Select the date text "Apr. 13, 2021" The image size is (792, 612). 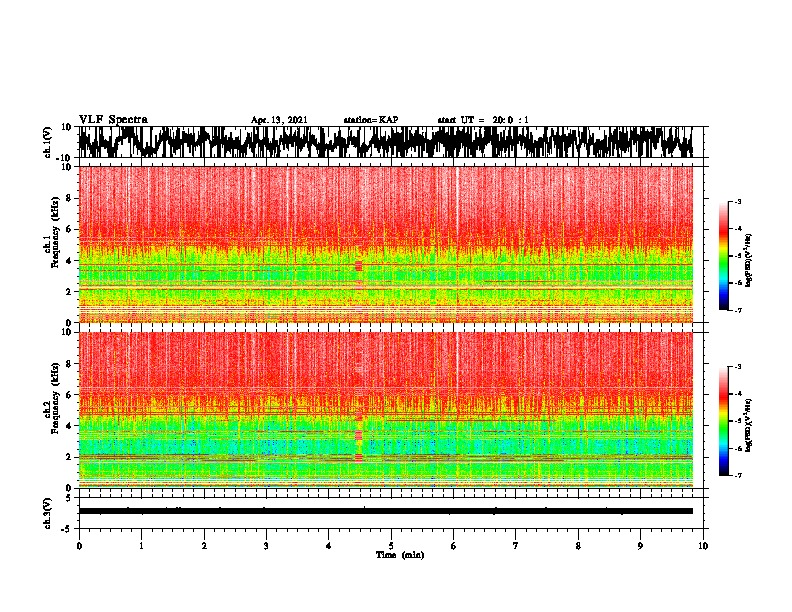click(x=279, y=120)
